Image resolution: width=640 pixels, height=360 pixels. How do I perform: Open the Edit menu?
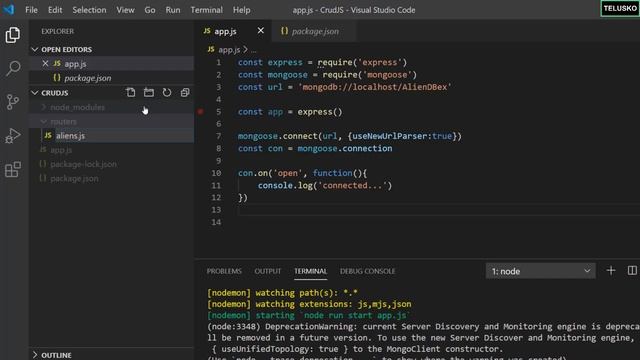pos(55,10)
